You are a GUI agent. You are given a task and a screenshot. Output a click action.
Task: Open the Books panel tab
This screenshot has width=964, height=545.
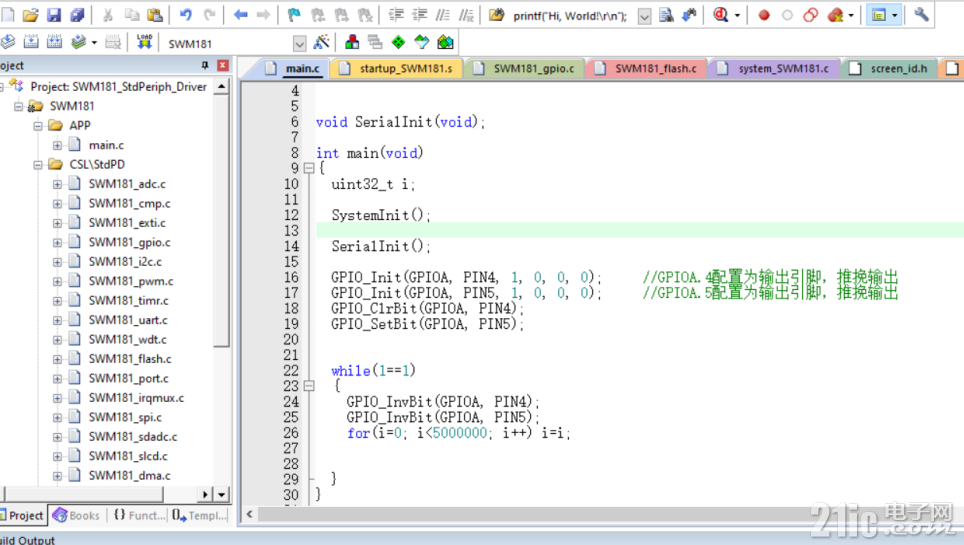(77, 515)
